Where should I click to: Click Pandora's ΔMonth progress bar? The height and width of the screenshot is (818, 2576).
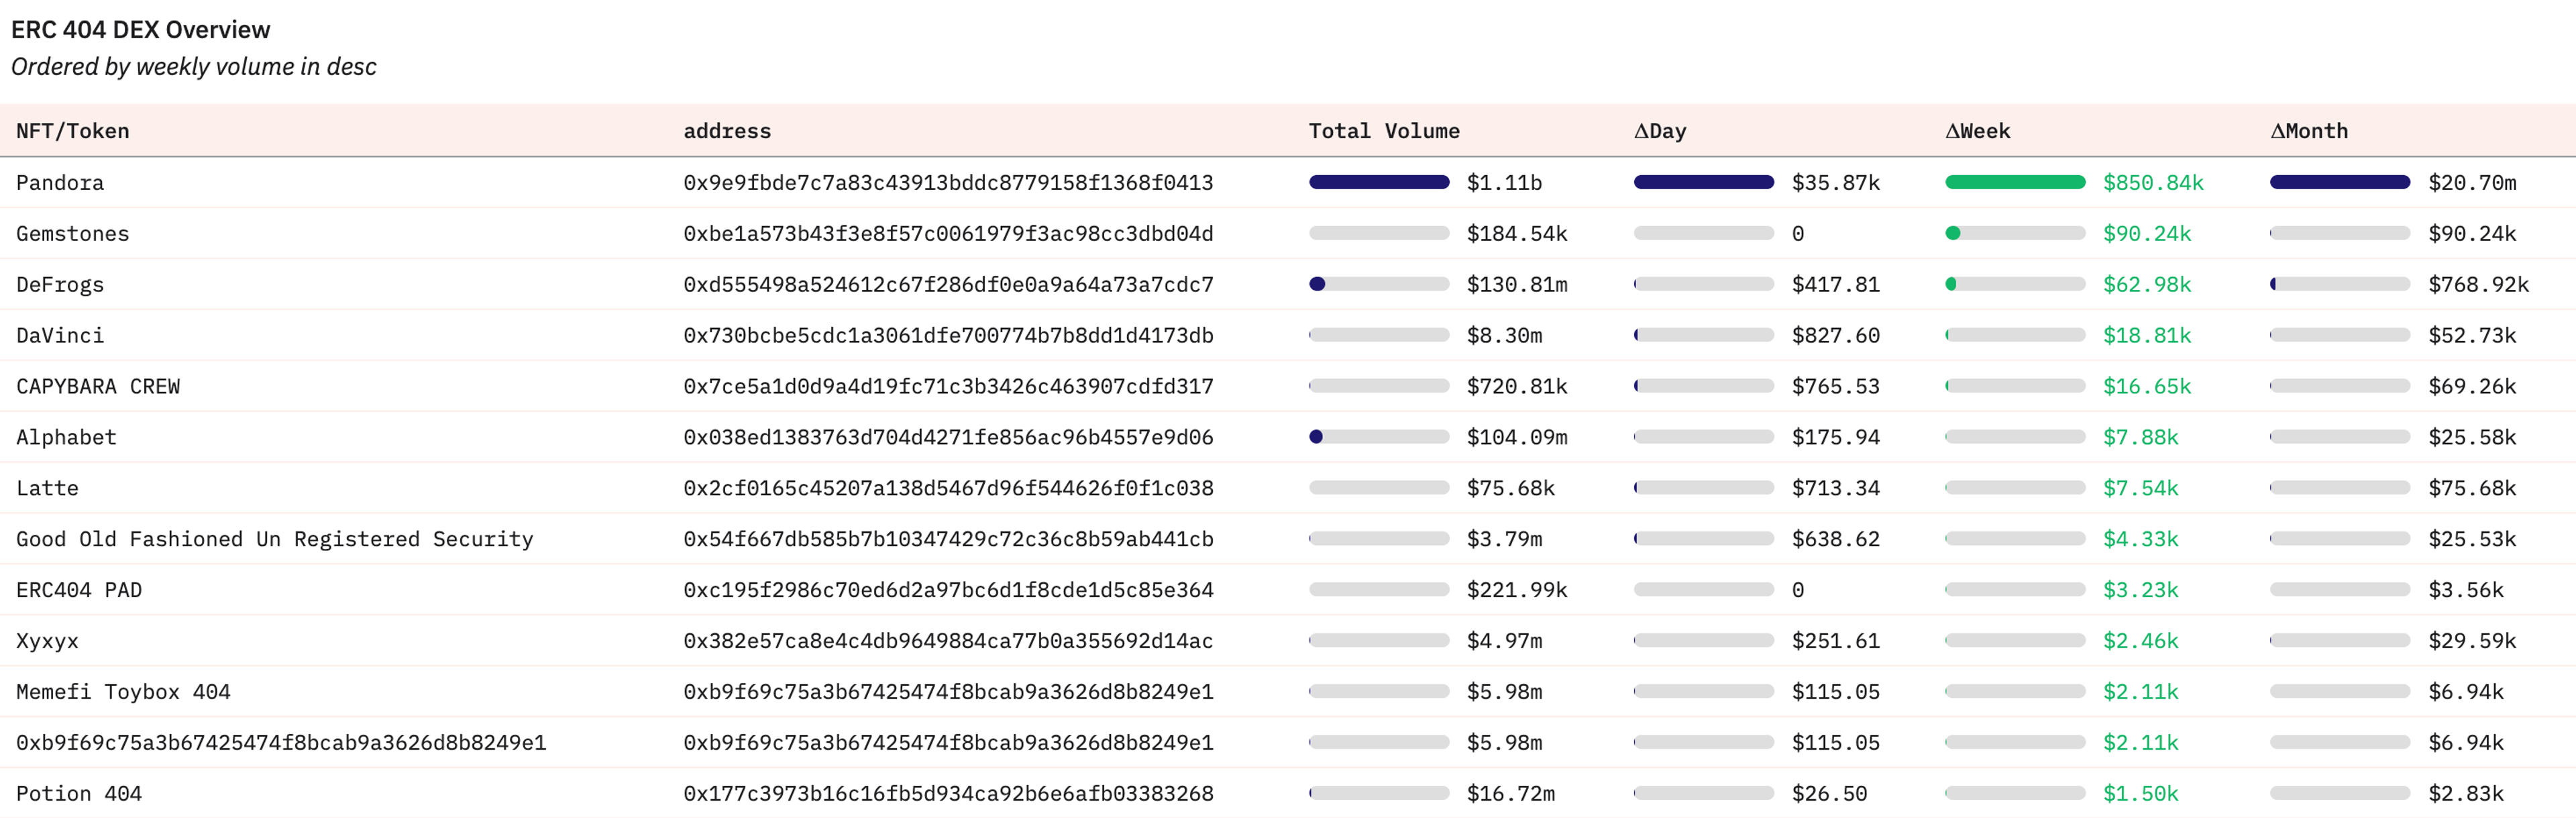pos(2340,182)
